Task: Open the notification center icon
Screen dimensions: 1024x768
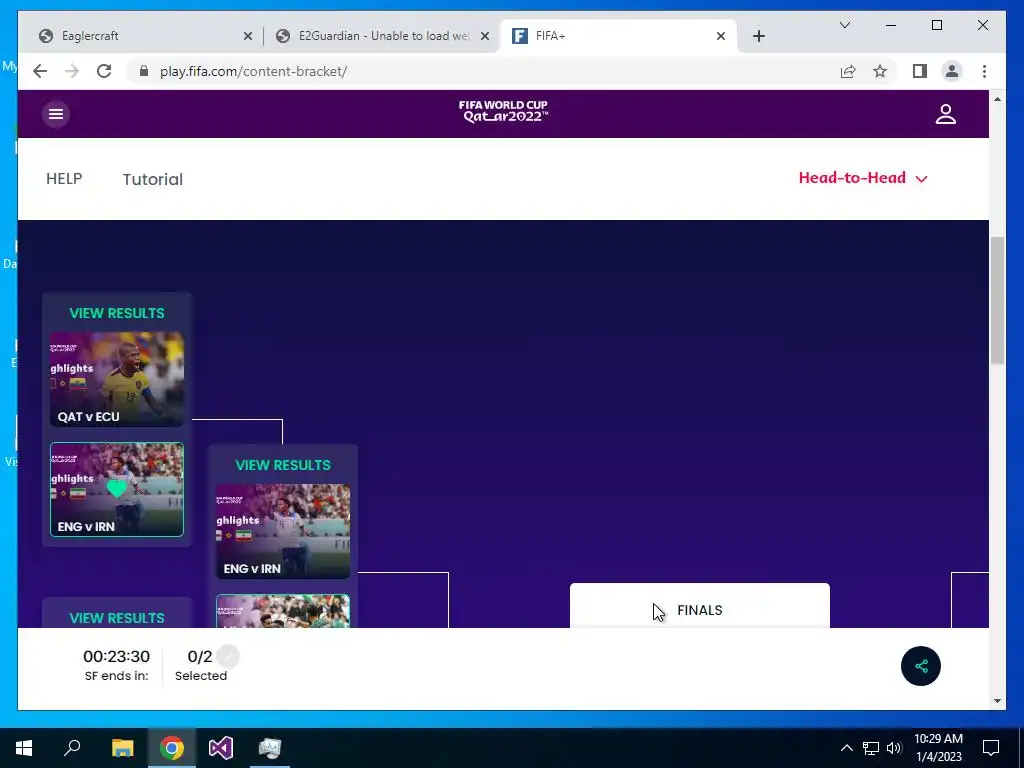Action: click(991, 748)
